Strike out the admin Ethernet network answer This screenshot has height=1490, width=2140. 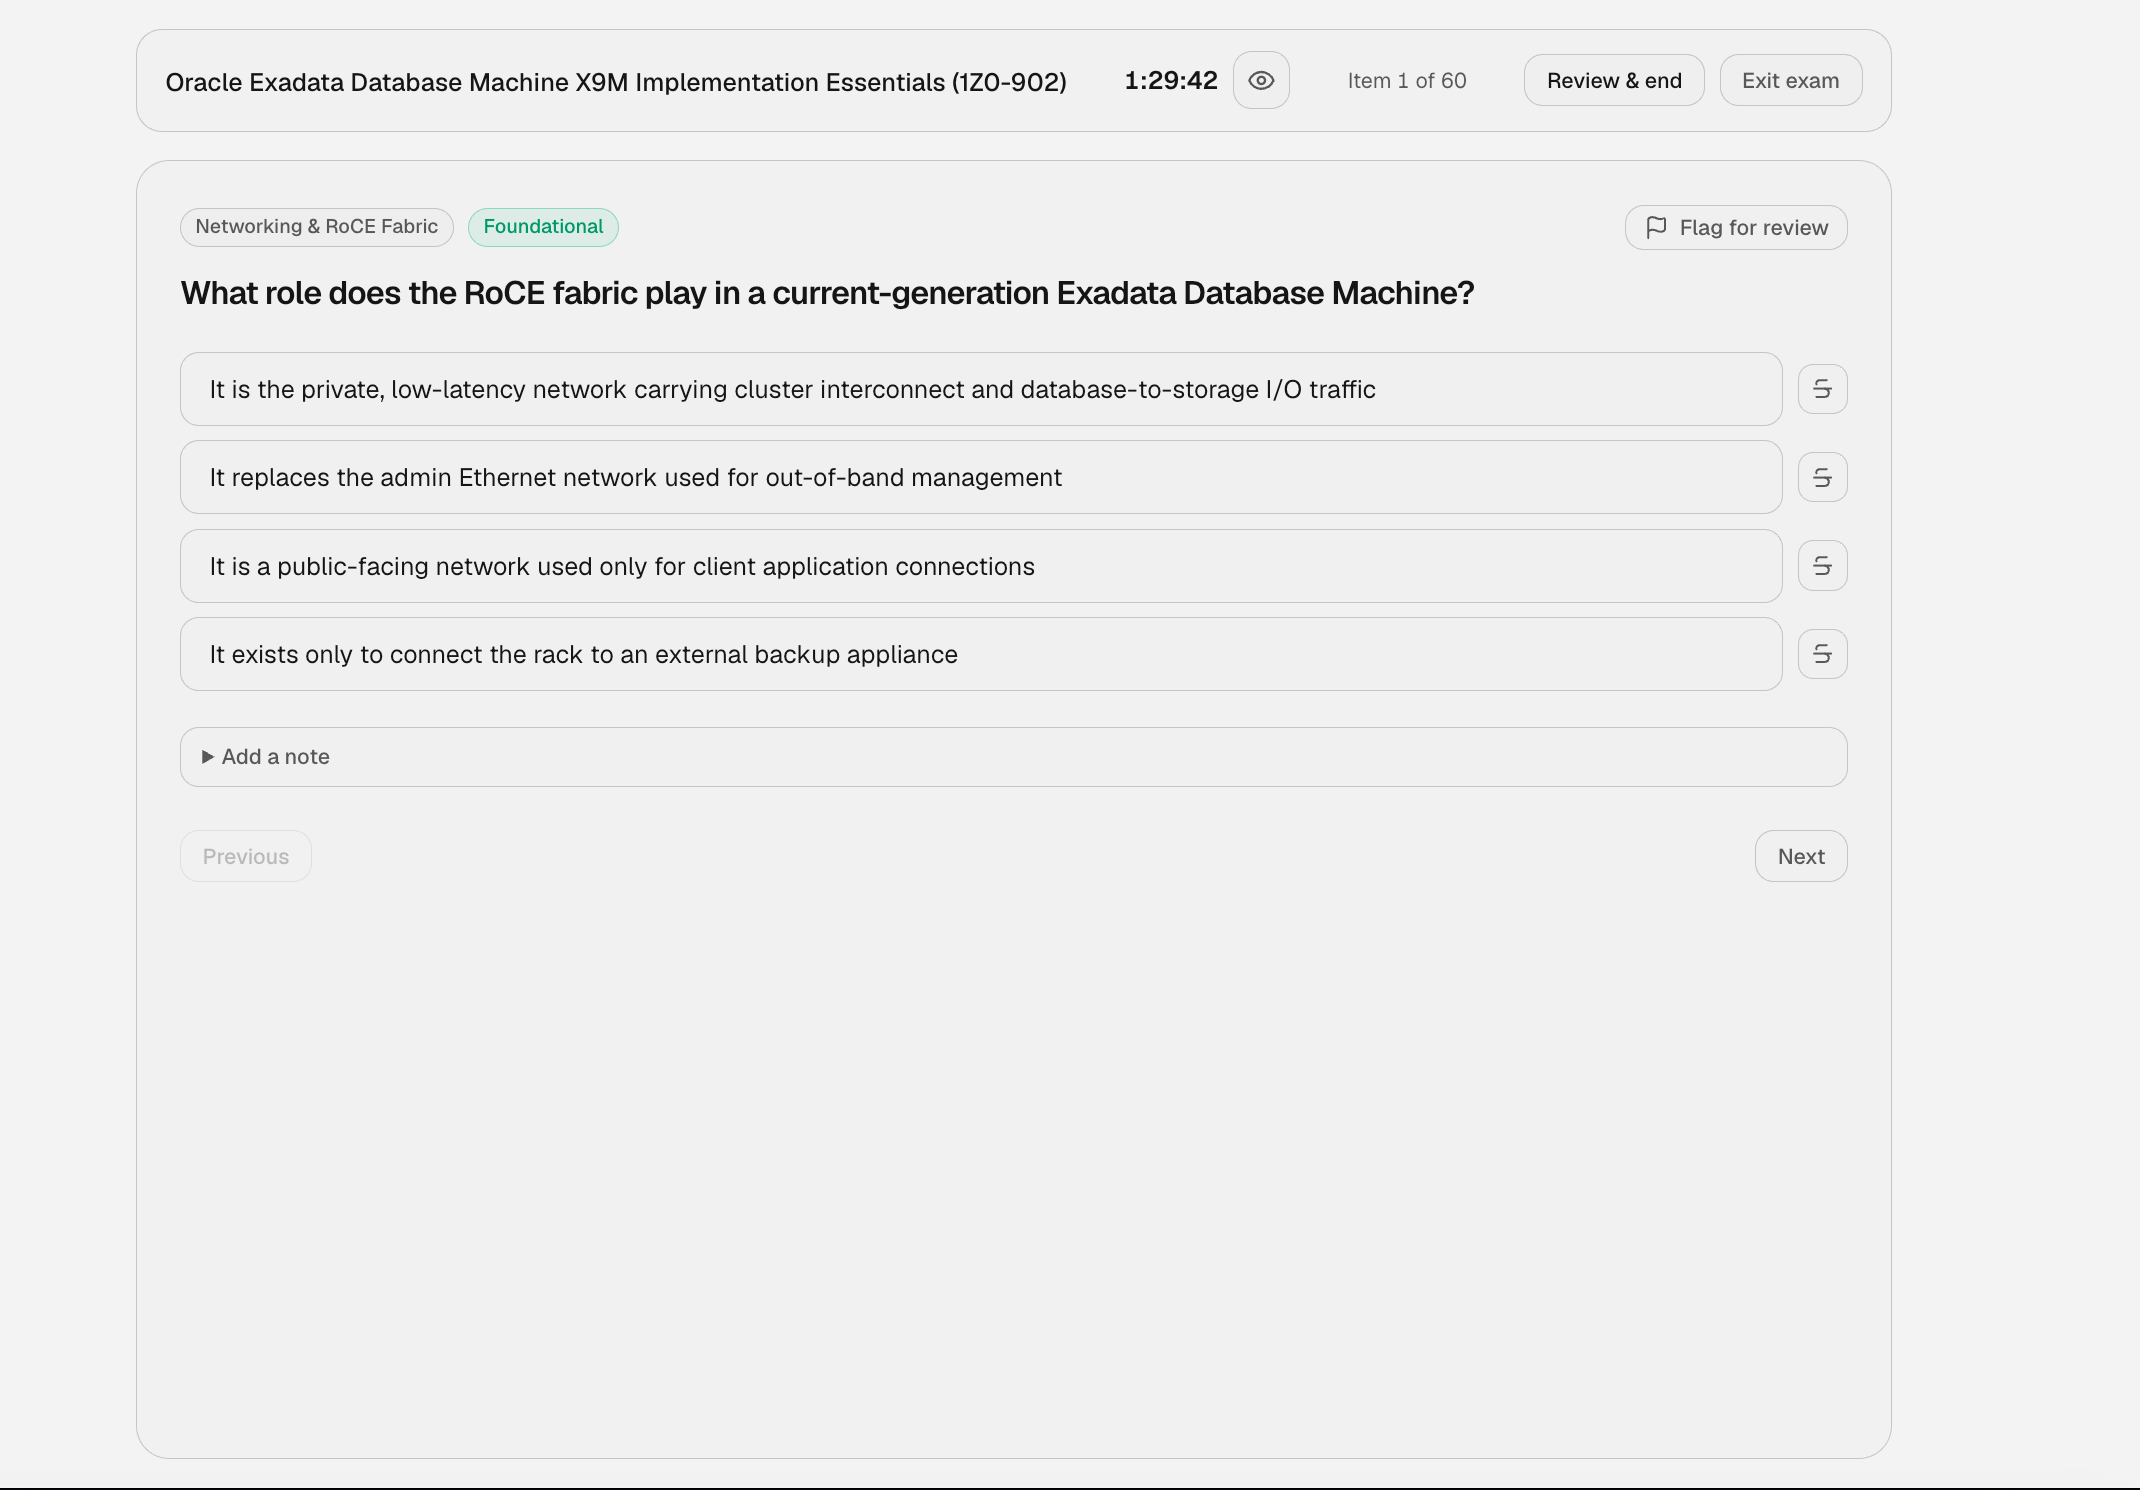coord(1822,477)
